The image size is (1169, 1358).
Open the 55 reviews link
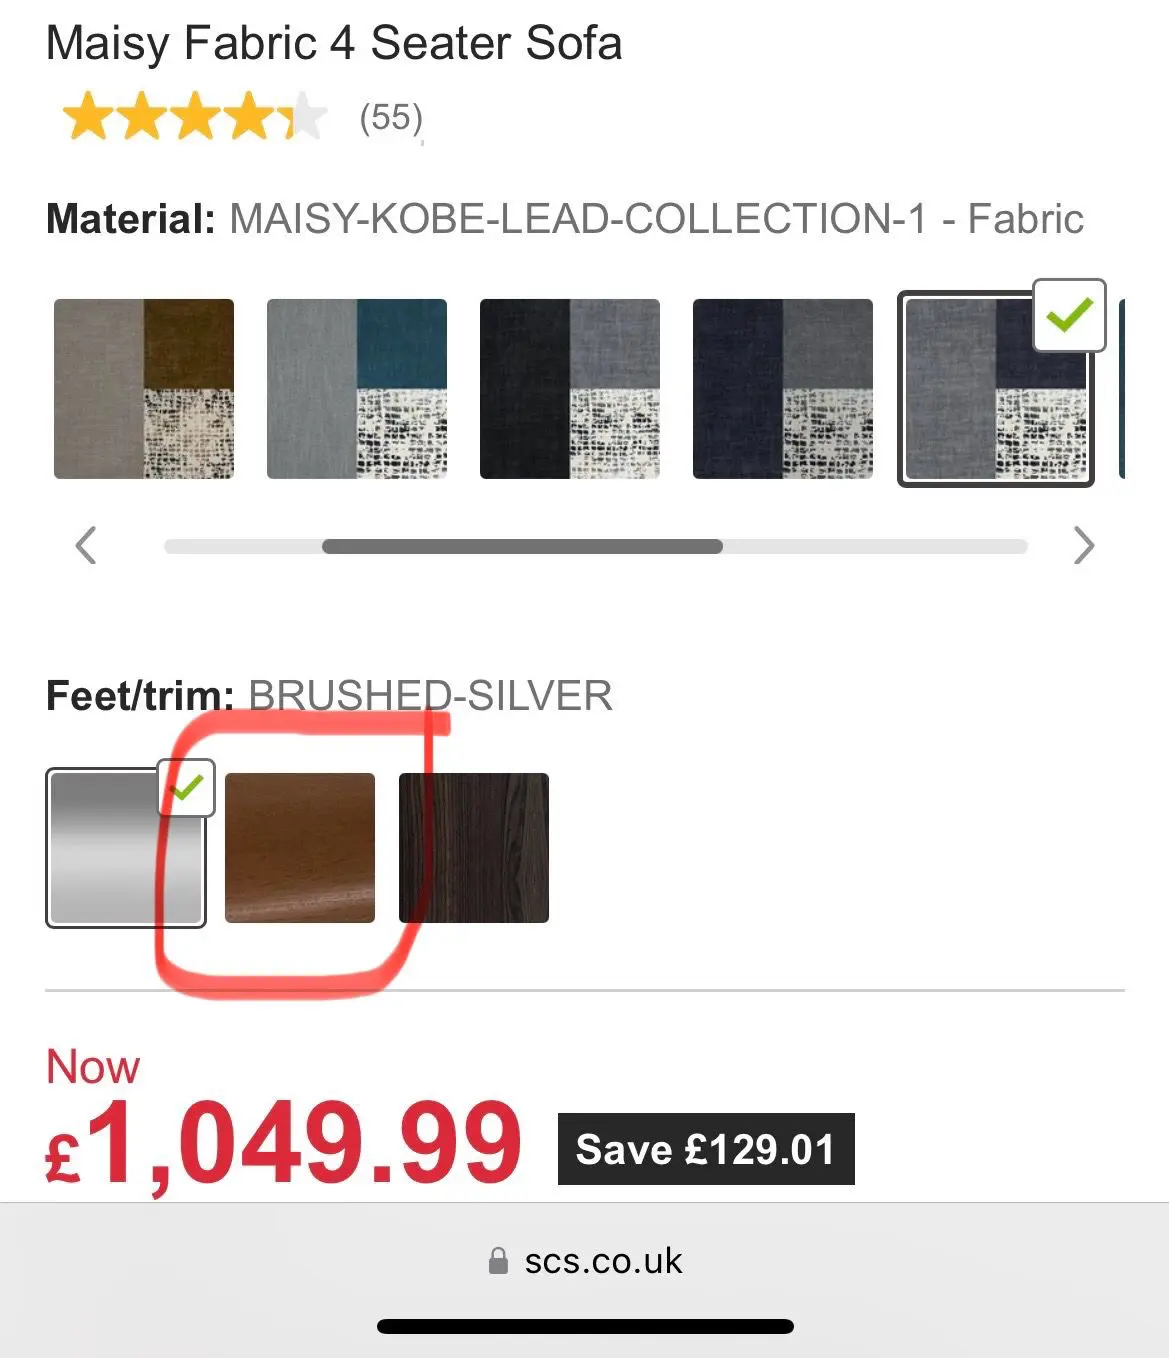pos(391,118)
